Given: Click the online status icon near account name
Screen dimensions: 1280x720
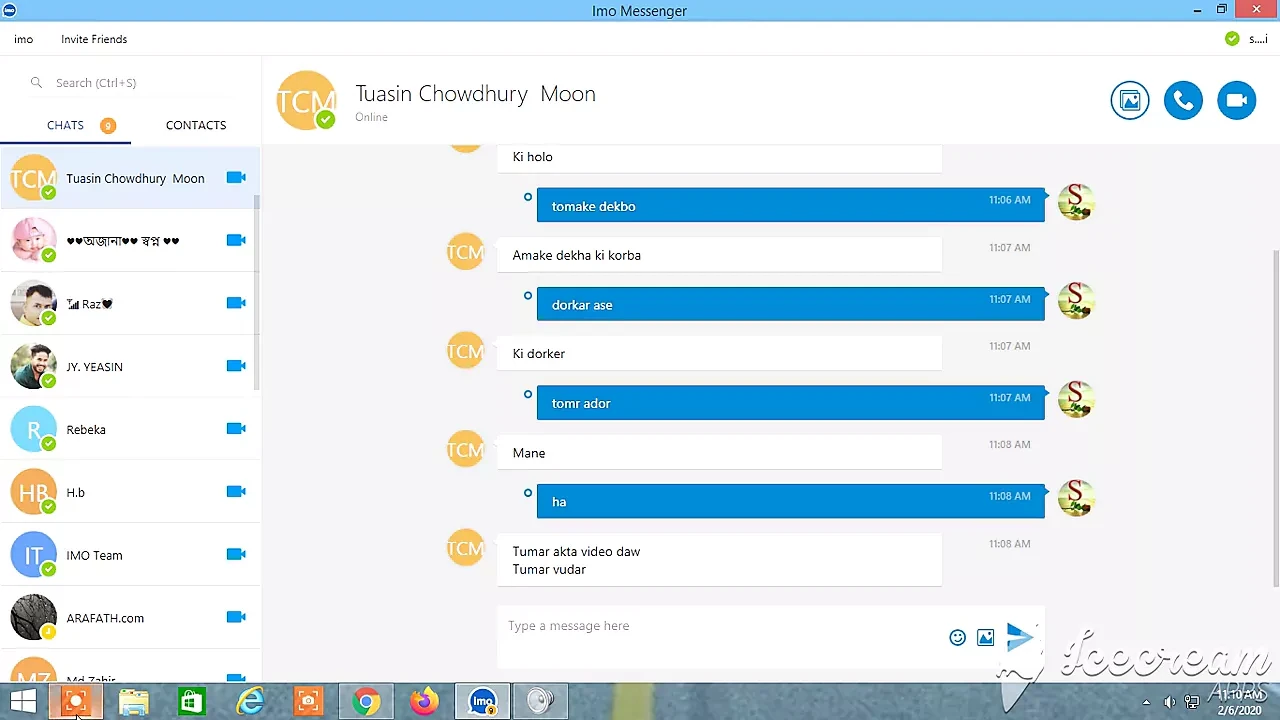Looking at the screenshot, I should tap(1232, 39).
